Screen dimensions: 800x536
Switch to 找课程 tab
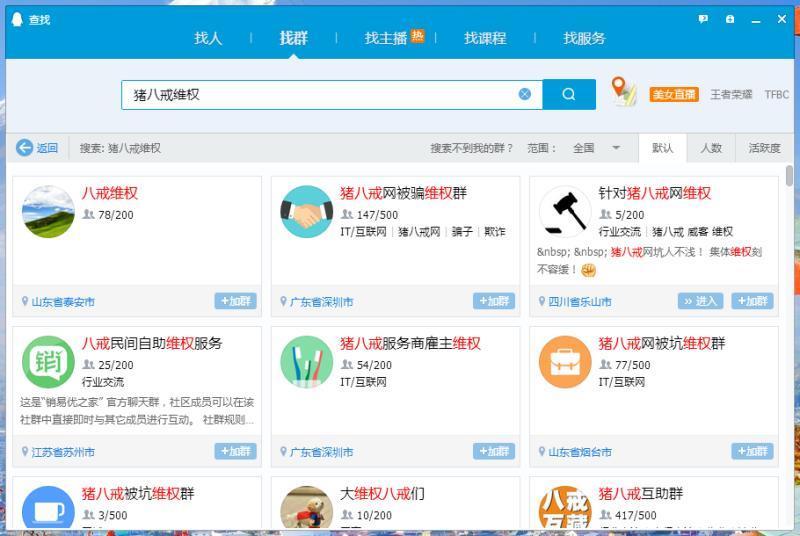tap(485, 38)
